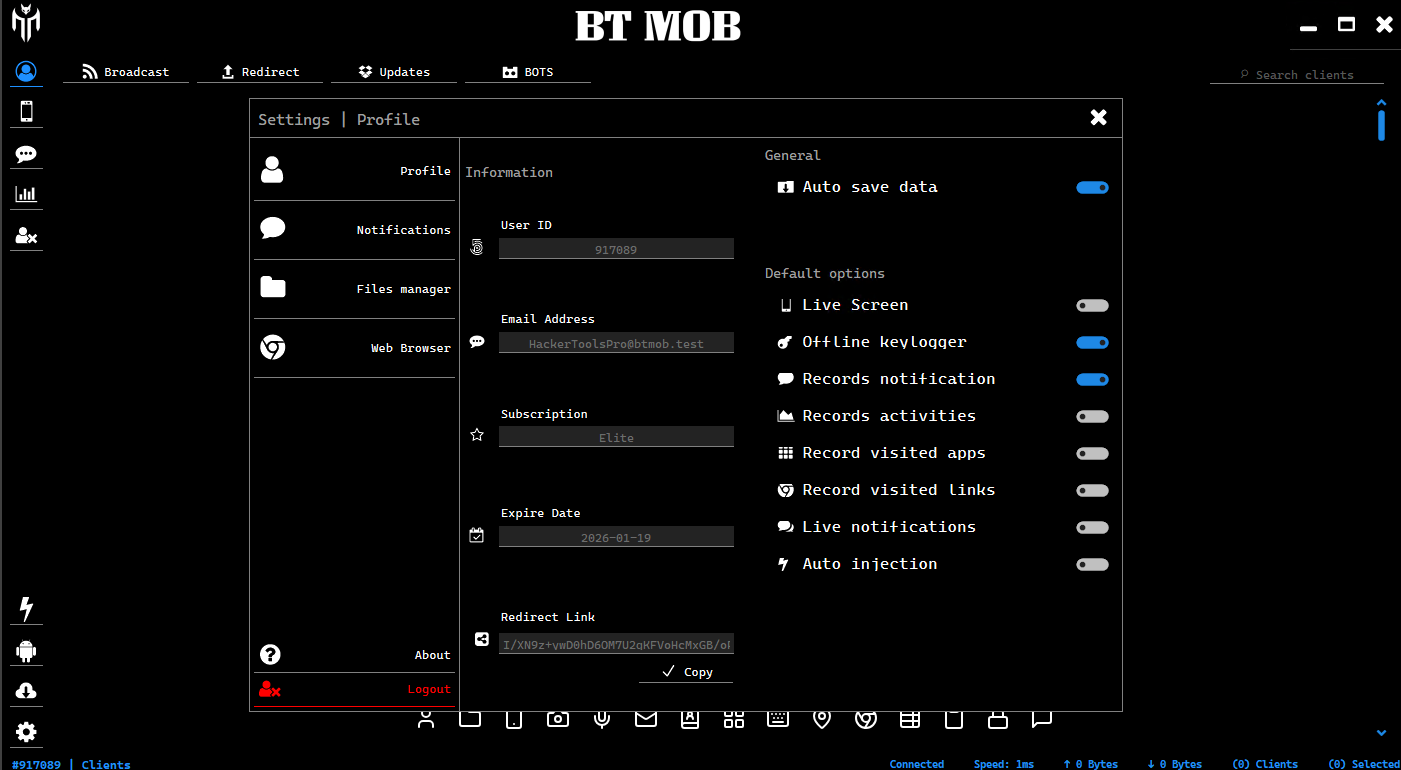Click the upload "0 Bytes" status text
Screen dimensions: 1401x770
pos(1090,764)
